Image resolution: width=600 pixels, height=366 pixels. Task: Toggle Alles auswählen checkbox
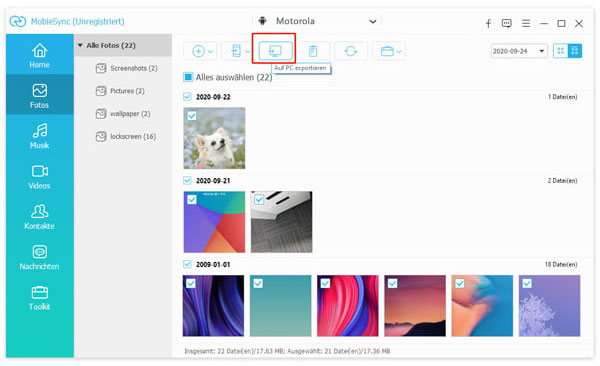click(188, 77)
